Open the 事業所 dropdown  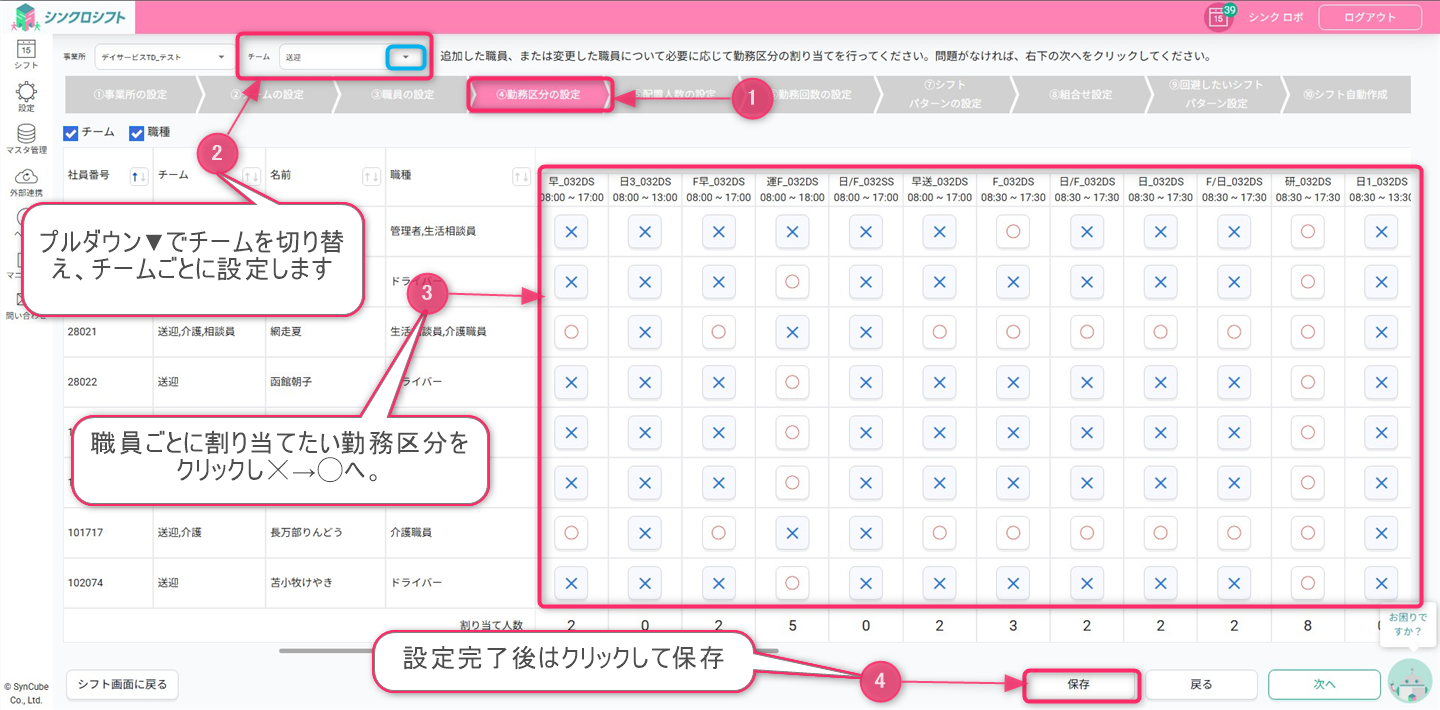[x=162, y=57]
